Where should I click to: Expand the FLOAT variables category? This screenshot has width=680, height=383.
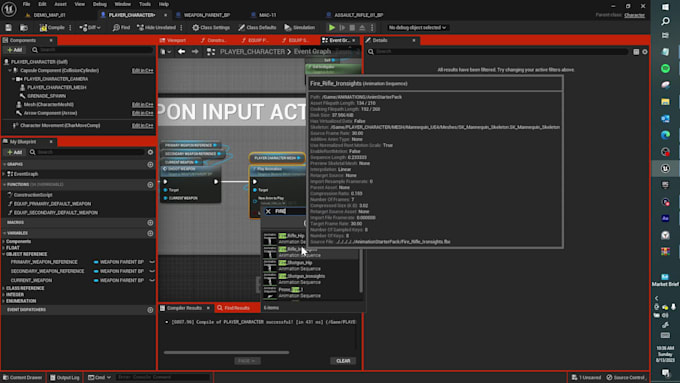tap(4, 248)
